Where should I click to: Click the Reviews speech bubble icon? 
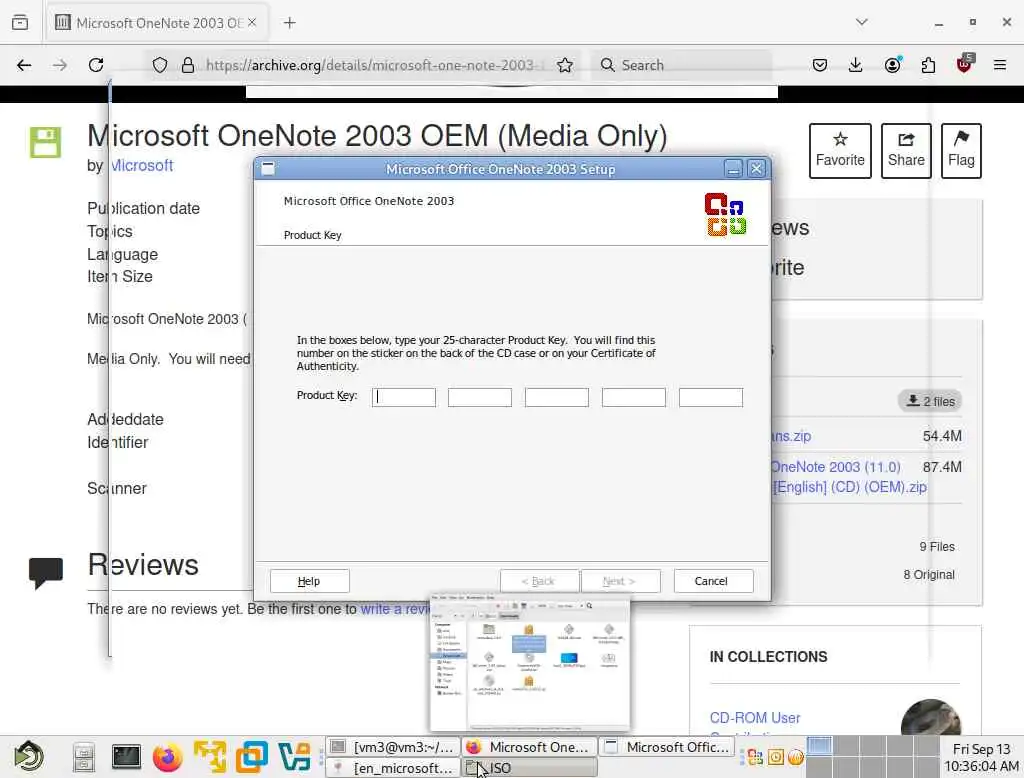pos(46,573)
